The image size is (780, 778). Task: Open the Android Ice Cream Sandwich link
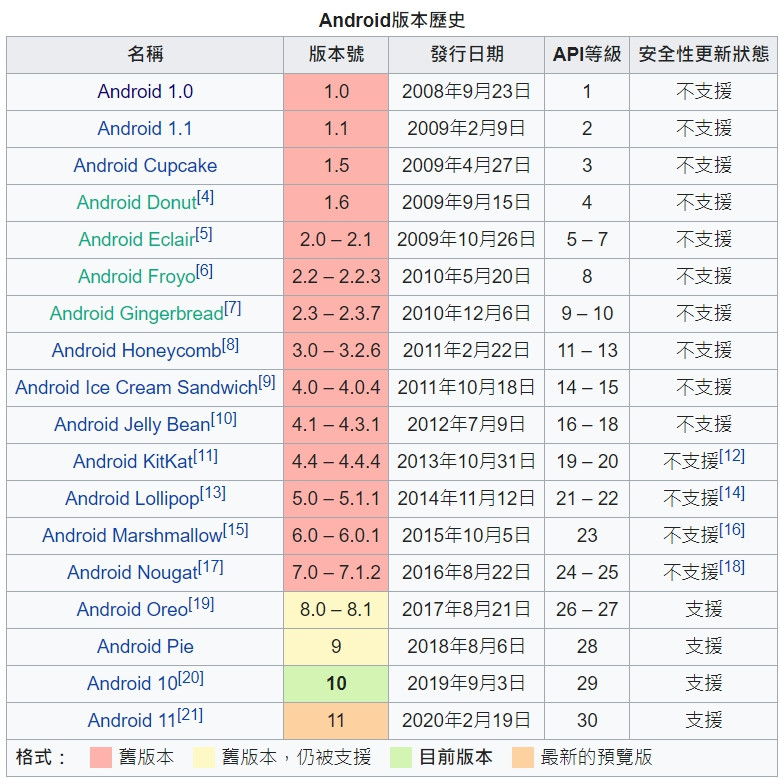(x=137, y=388)
